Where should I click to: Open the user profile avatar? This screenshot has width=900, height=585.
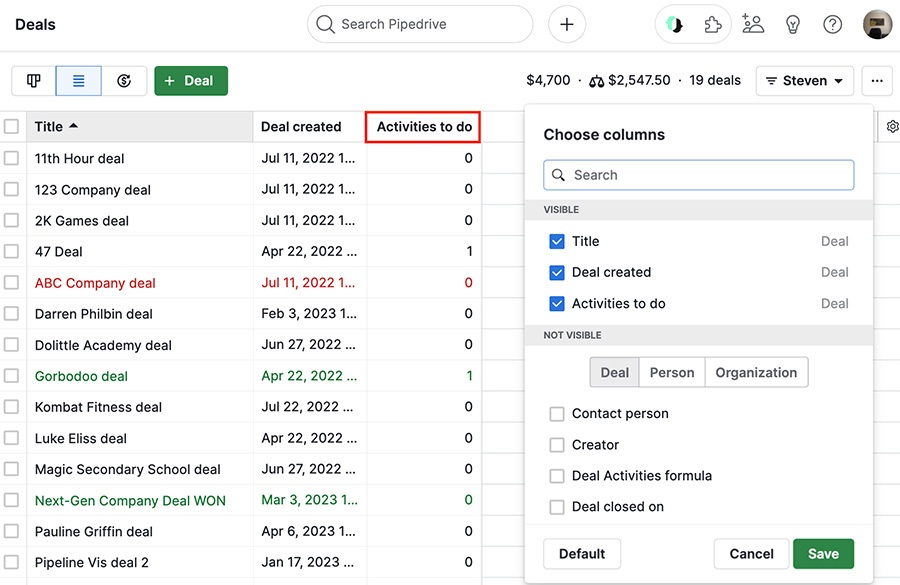click(878, 24)
